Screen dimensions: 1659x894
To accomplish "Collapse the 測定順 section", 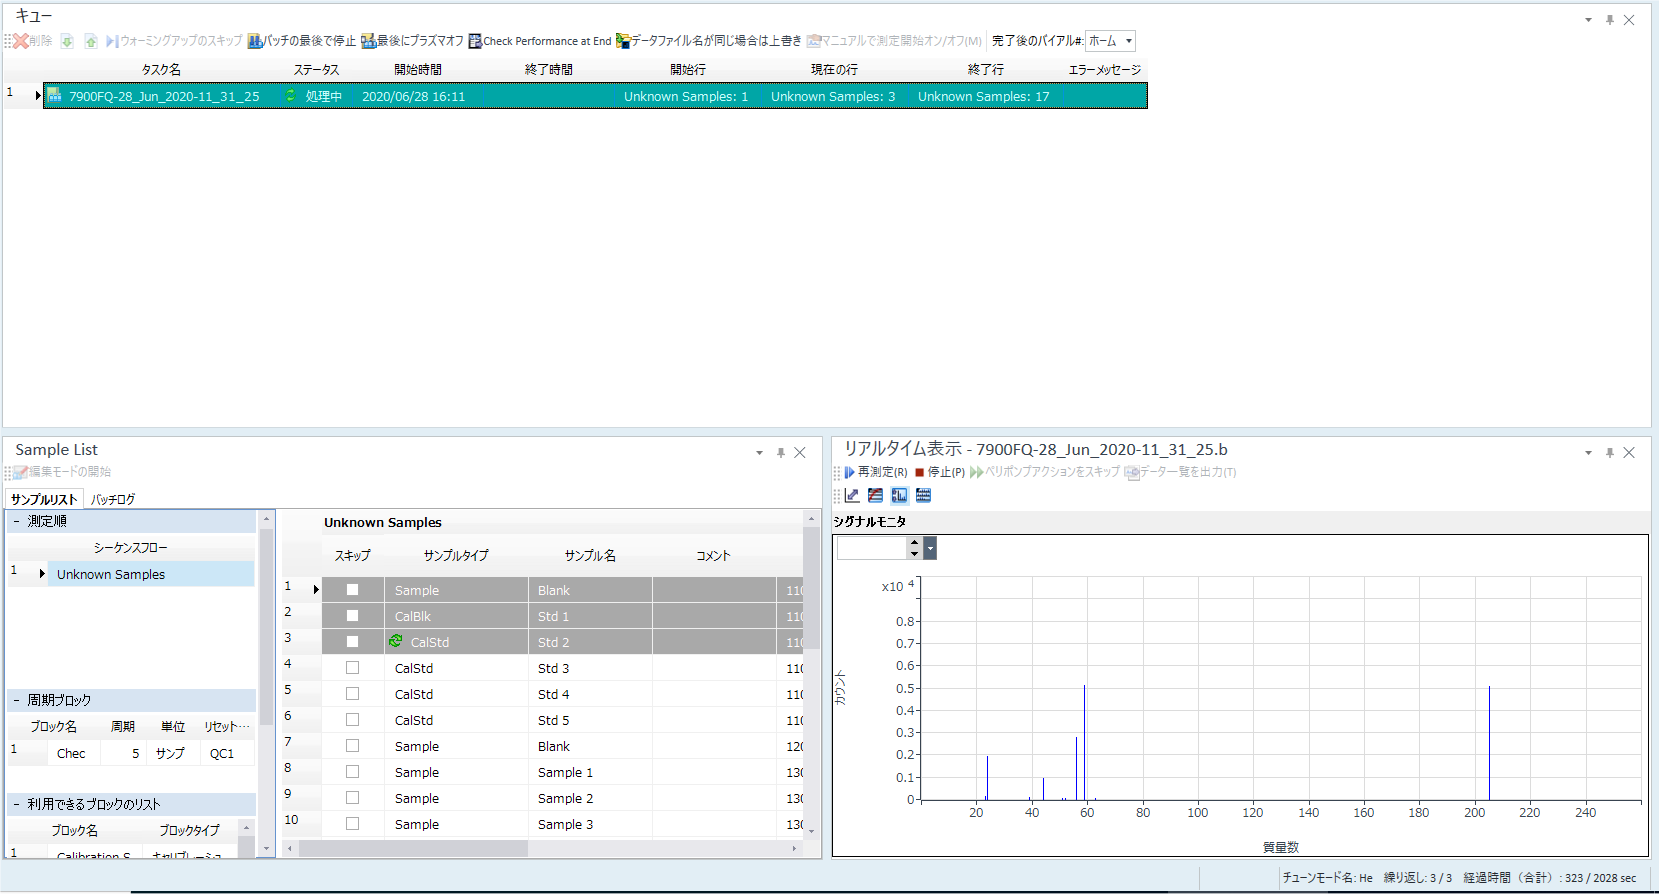I will 17,521.
